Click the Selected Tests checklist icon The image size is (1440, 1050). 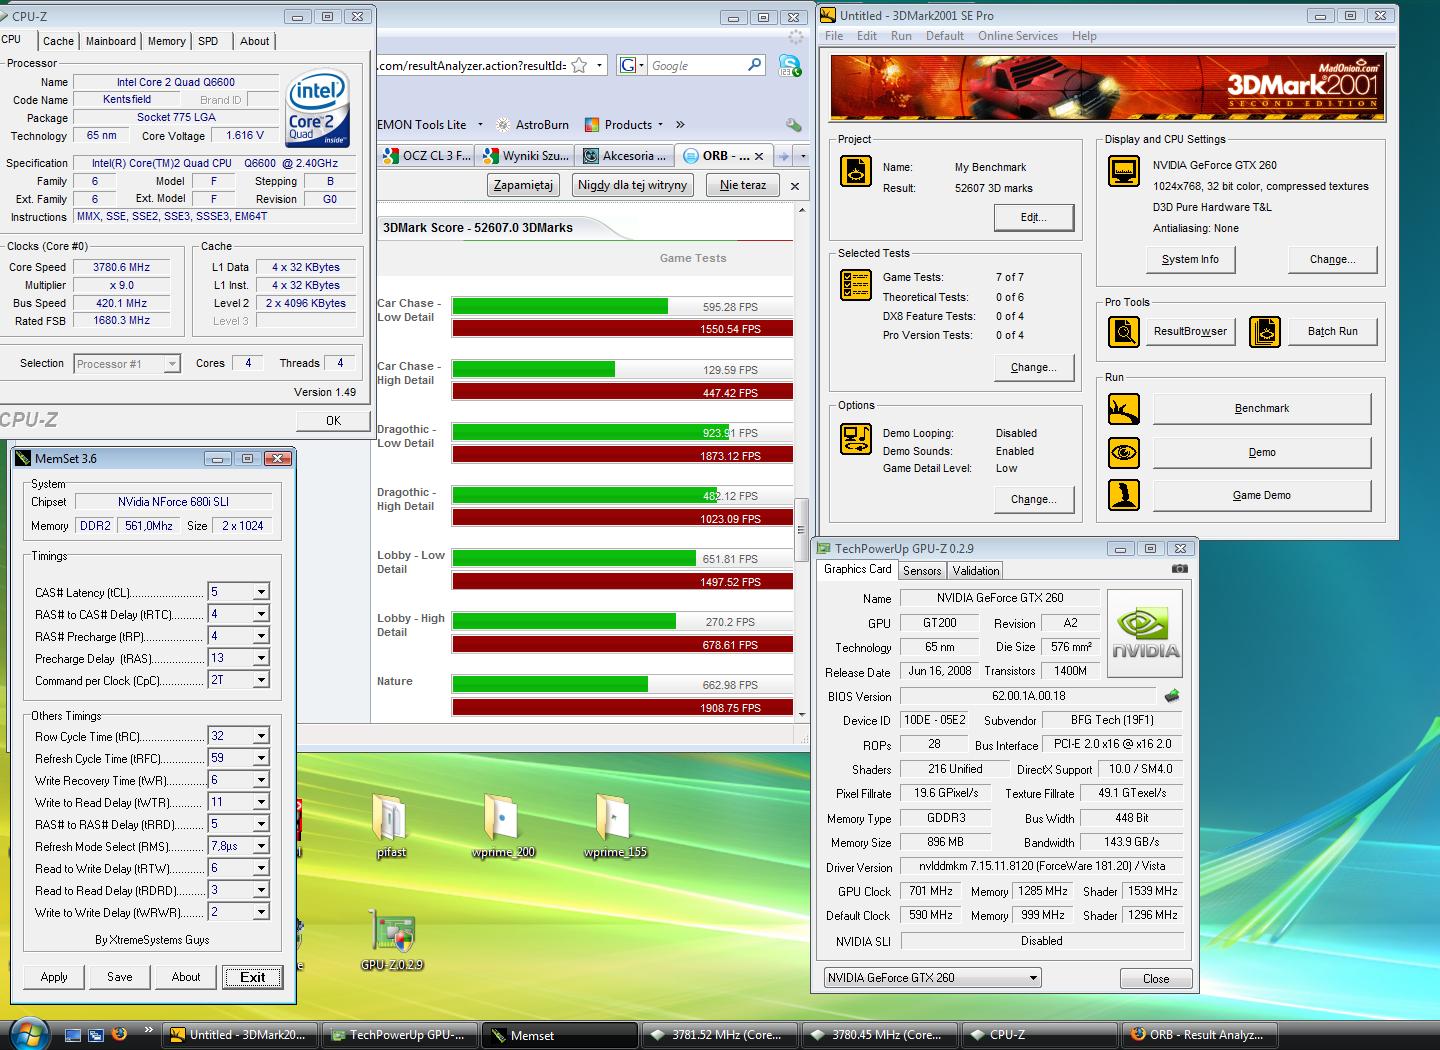(x=856, y=285)
